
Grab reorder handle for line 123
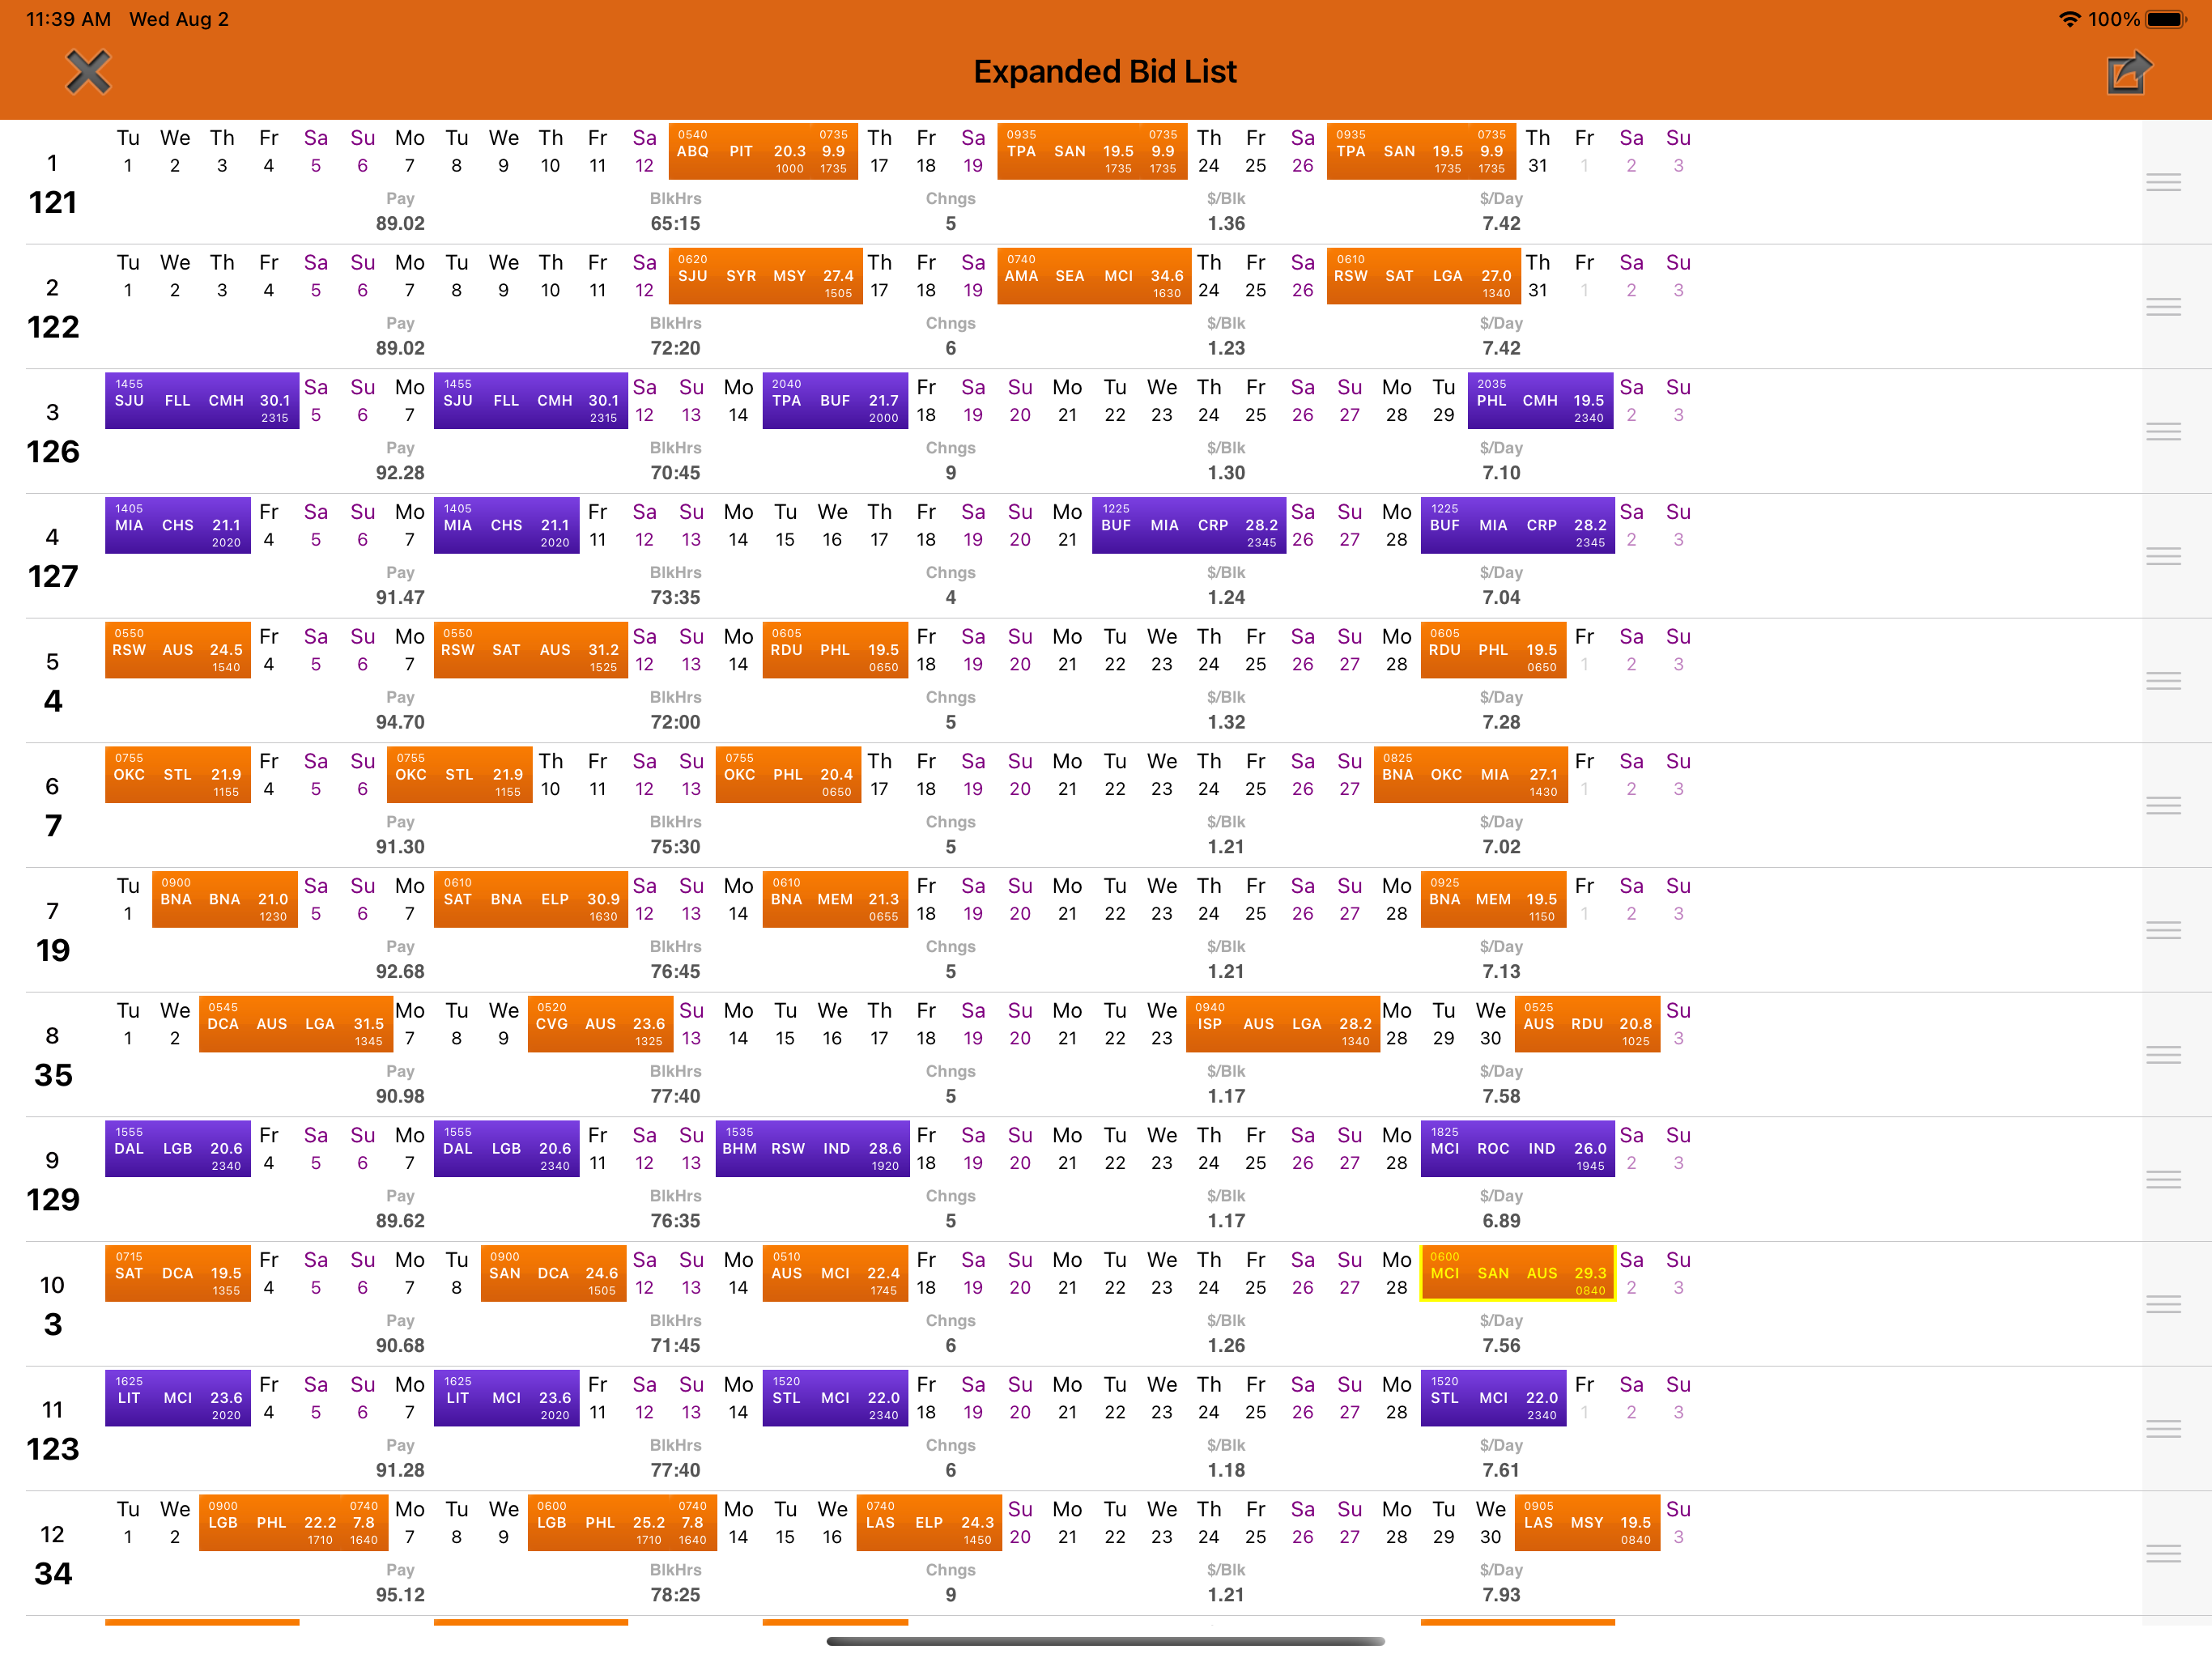tap(2163, 1429)
